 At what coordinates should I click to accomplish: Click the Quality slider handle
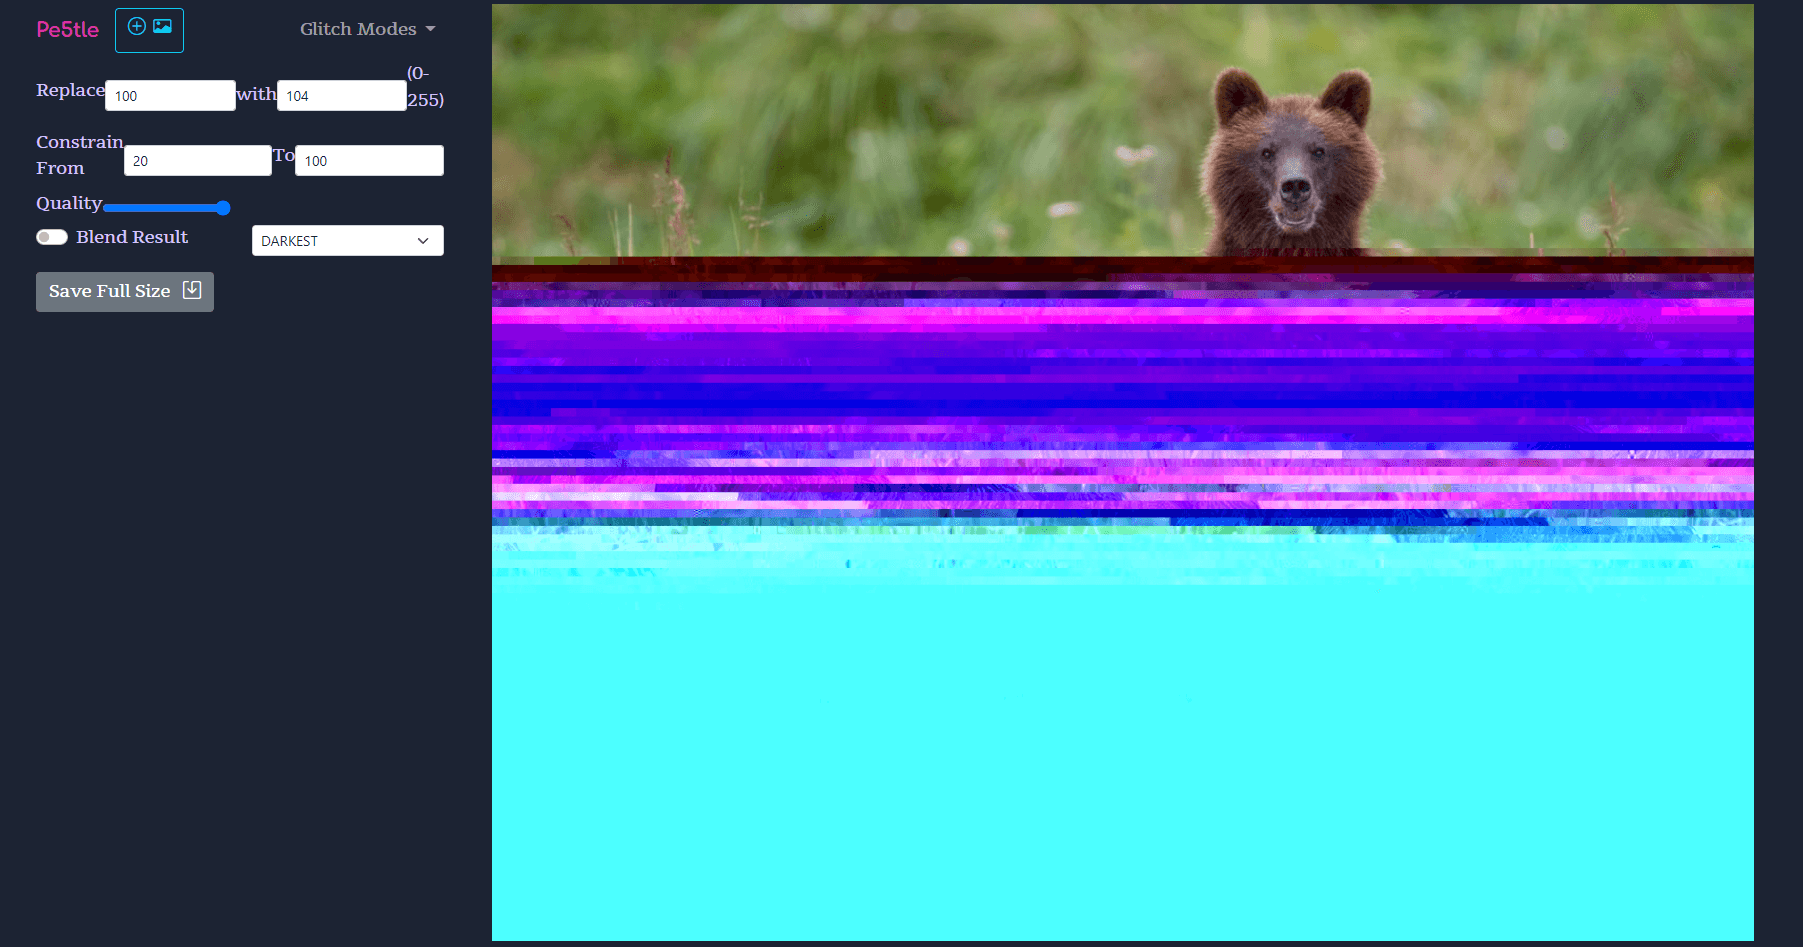[223, 208]
